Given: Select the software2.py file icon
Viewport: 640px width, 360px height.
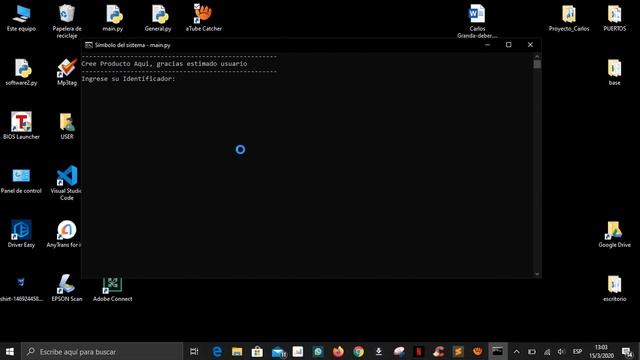Looking at the screenshot, I should pyautogui.click(x=21, y=72).
